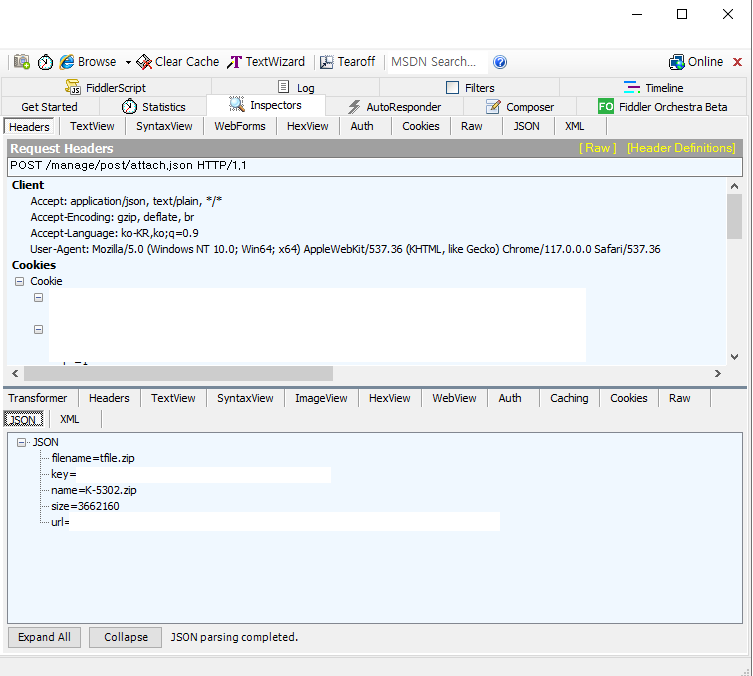This screenshot has height=676, width=753.
Task: Collapse the second cookie sub-node
Action: pos(38,329)
